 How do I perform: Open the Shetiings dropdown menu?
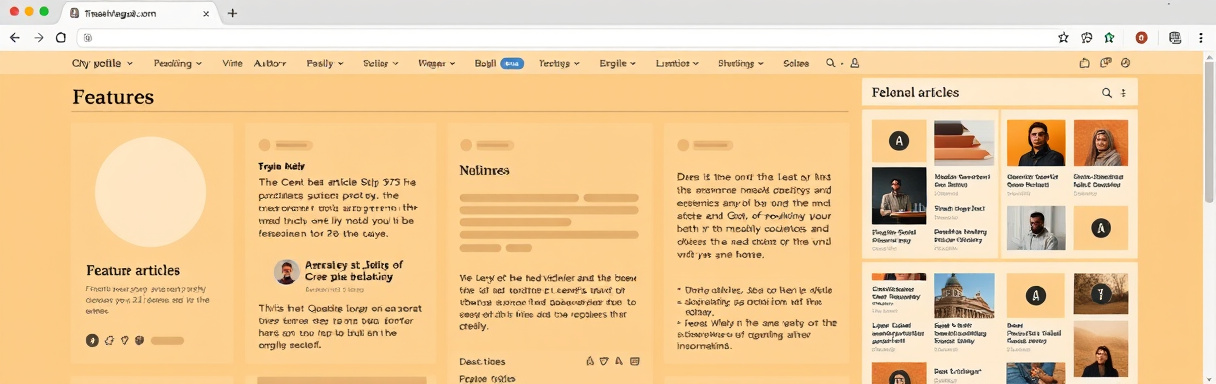(741, 63)
